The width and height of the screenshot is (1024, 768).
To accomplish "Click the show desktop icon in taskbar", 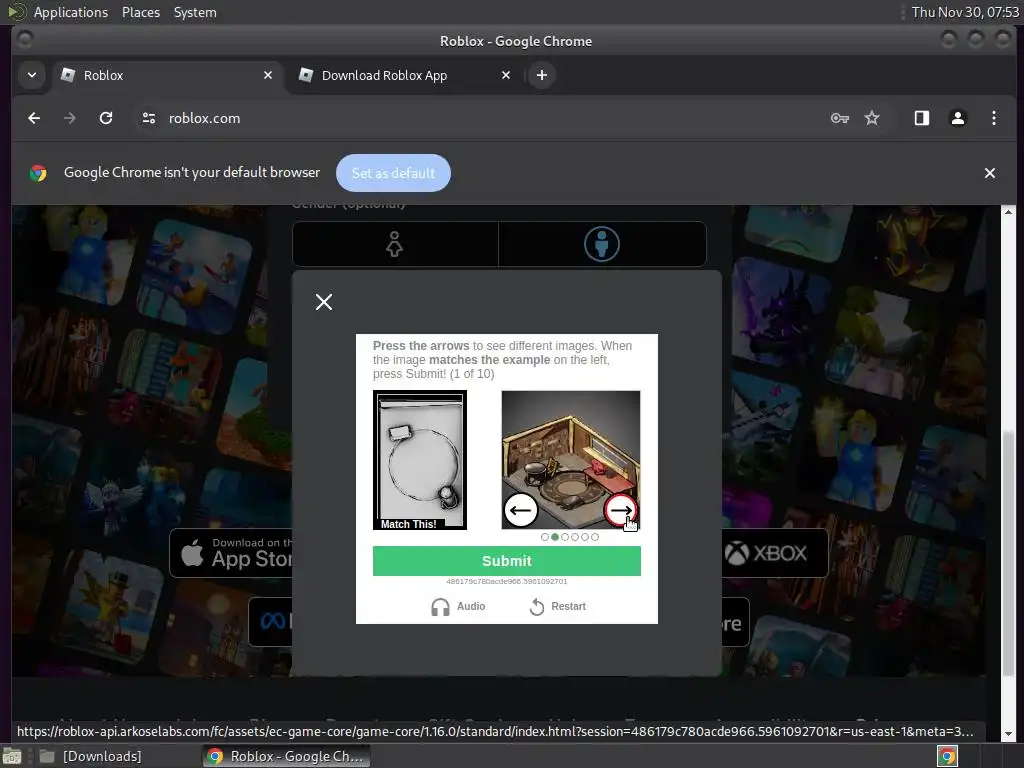I will coord(12,756).
